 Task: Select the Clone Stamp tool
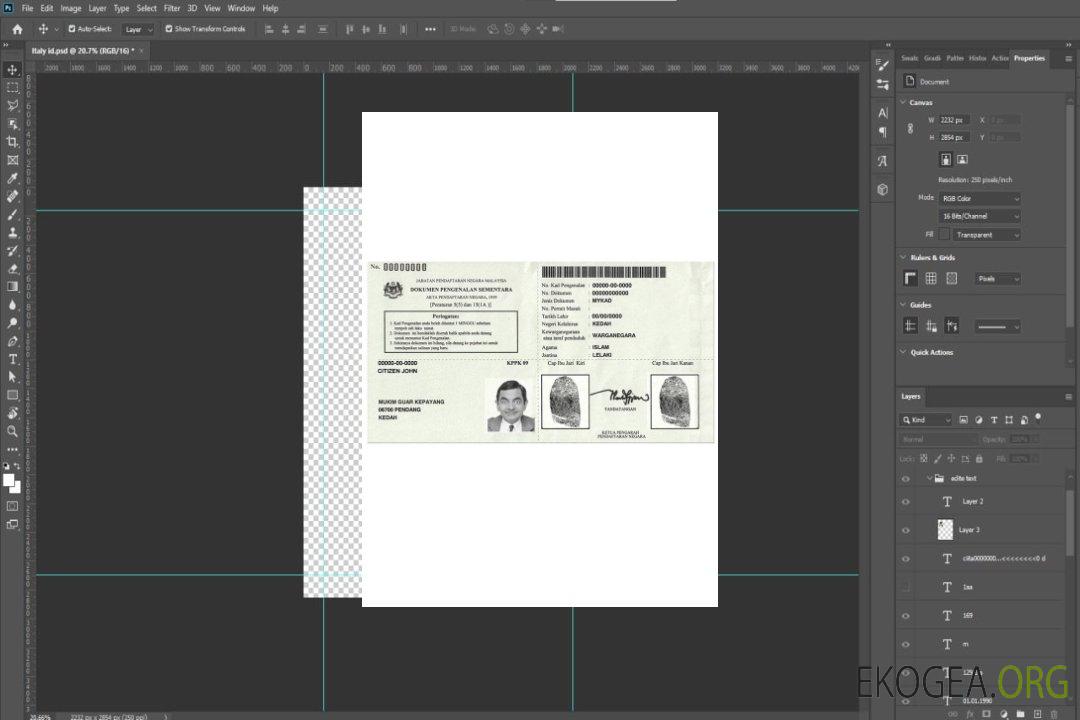[12, 232]
